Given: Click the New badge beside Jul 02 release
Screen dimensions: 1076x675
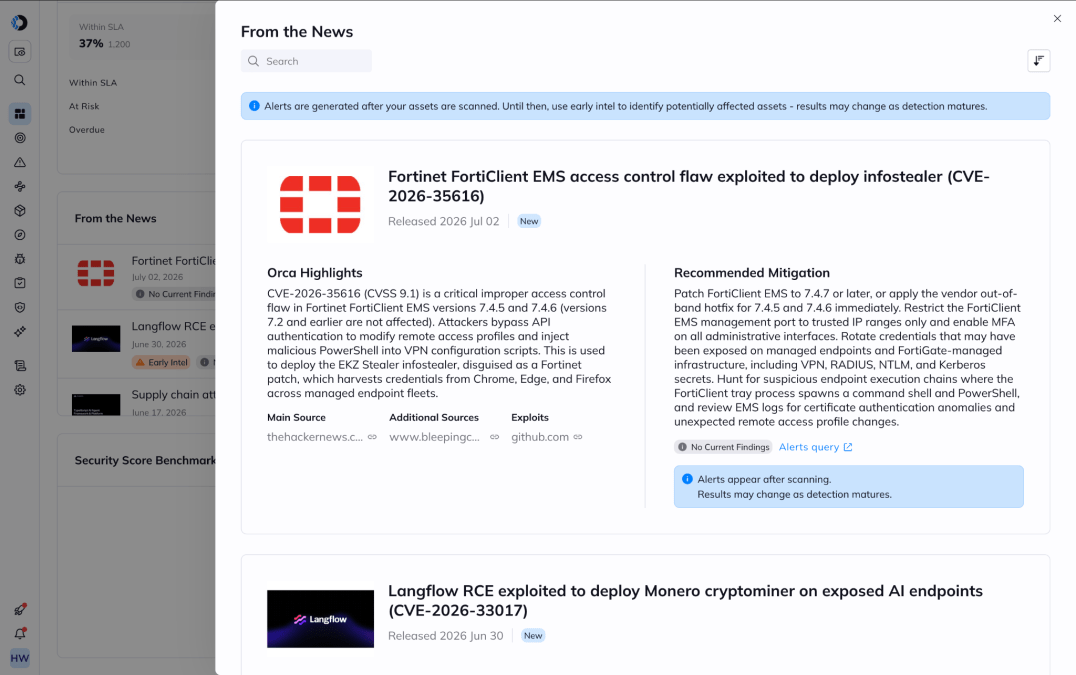Looking at the screenshot, I should coord(529,221).
